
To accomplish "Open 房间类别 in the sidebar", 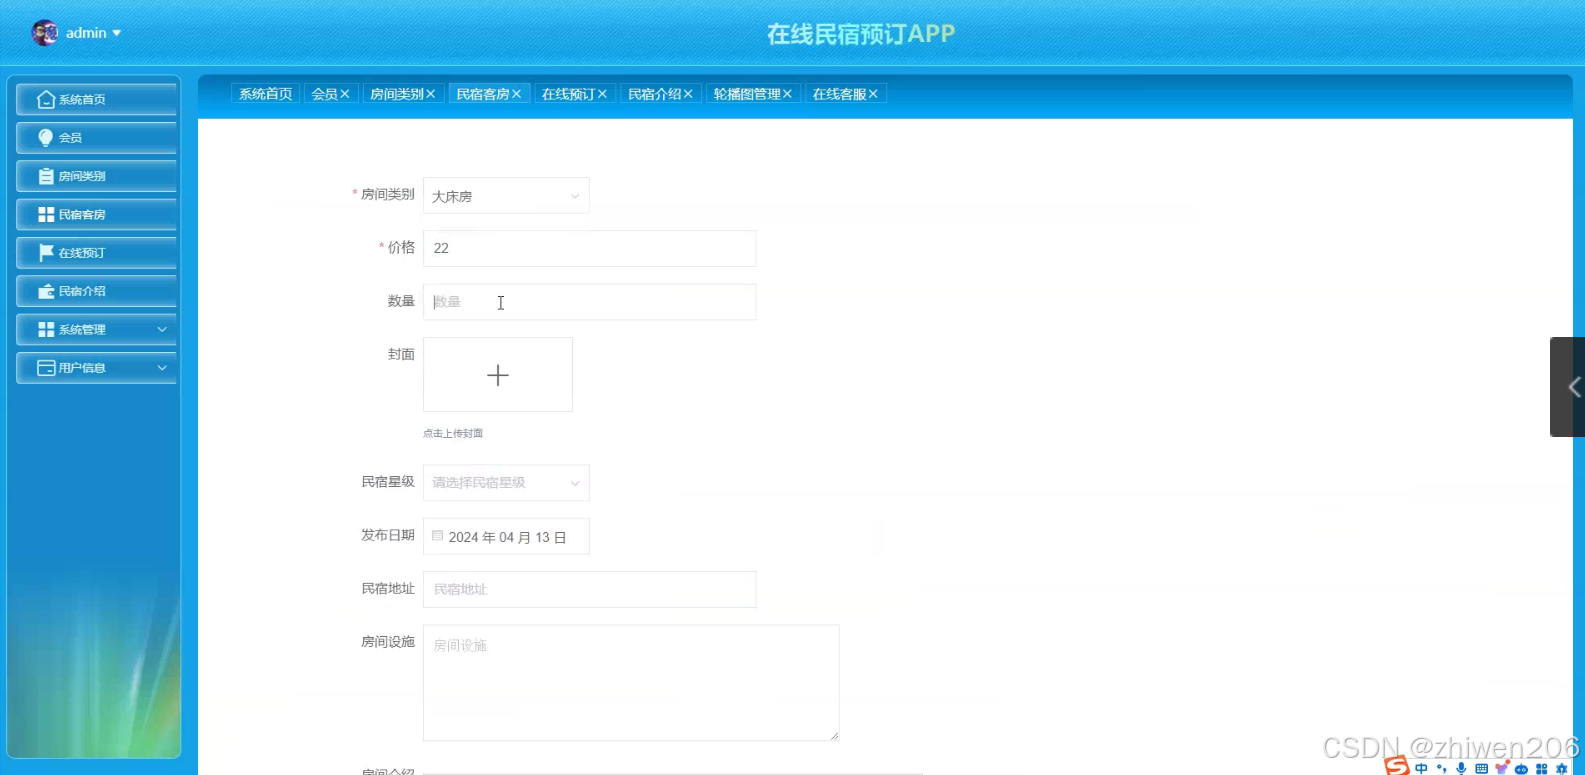I will [96, 176].
